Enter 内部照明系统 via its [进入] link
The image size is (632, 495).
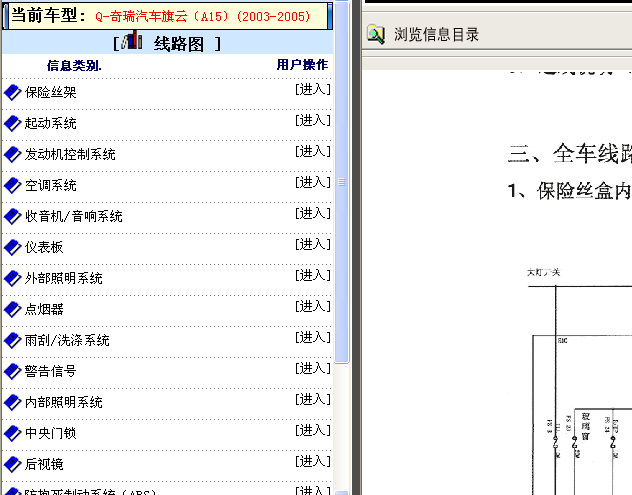[313, 400]
